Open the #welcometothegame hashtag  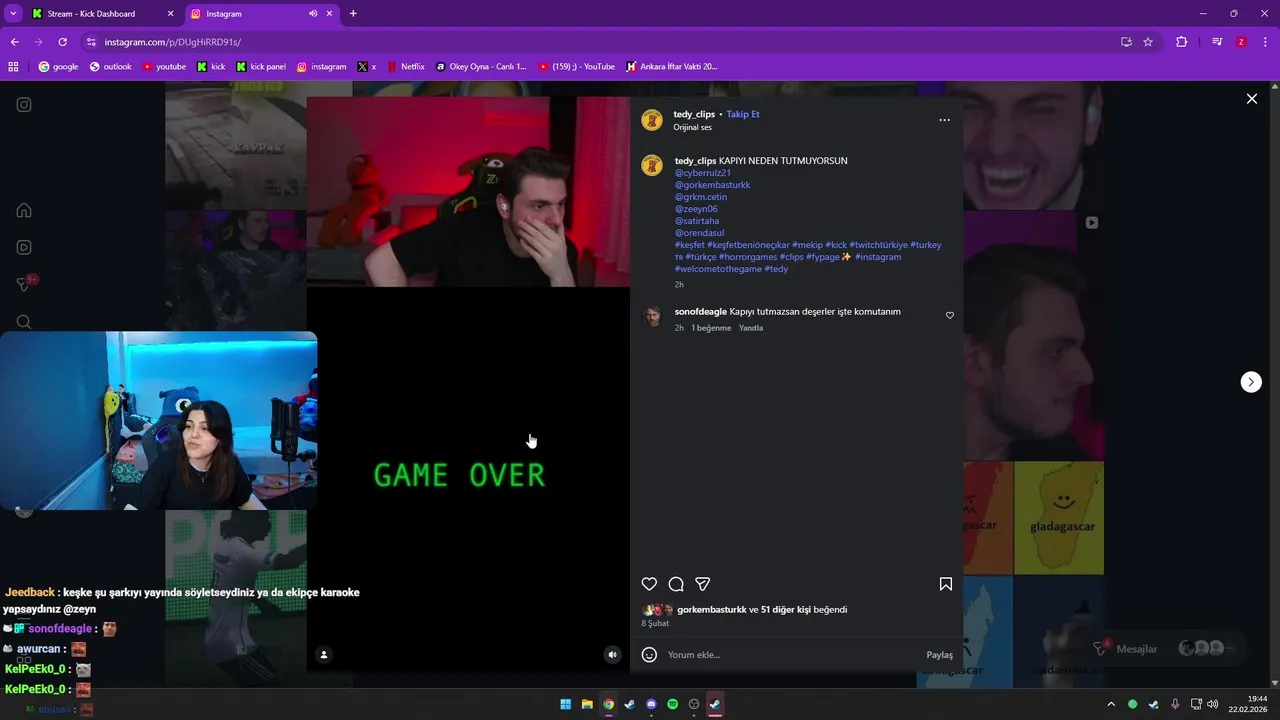click(718, 269)
